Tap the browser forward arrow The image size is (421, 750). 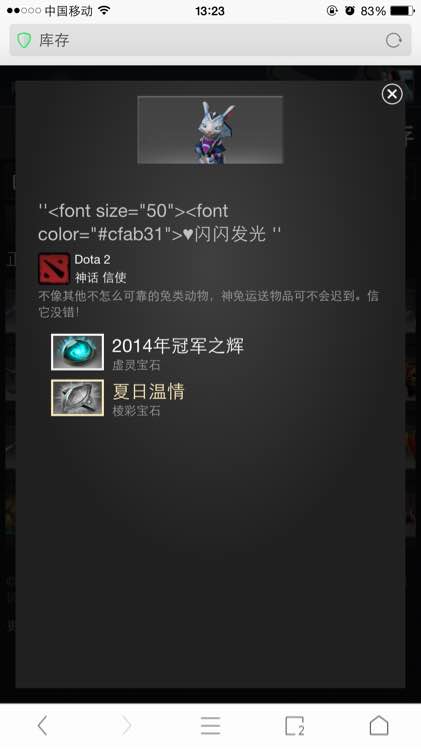point(126,725)
